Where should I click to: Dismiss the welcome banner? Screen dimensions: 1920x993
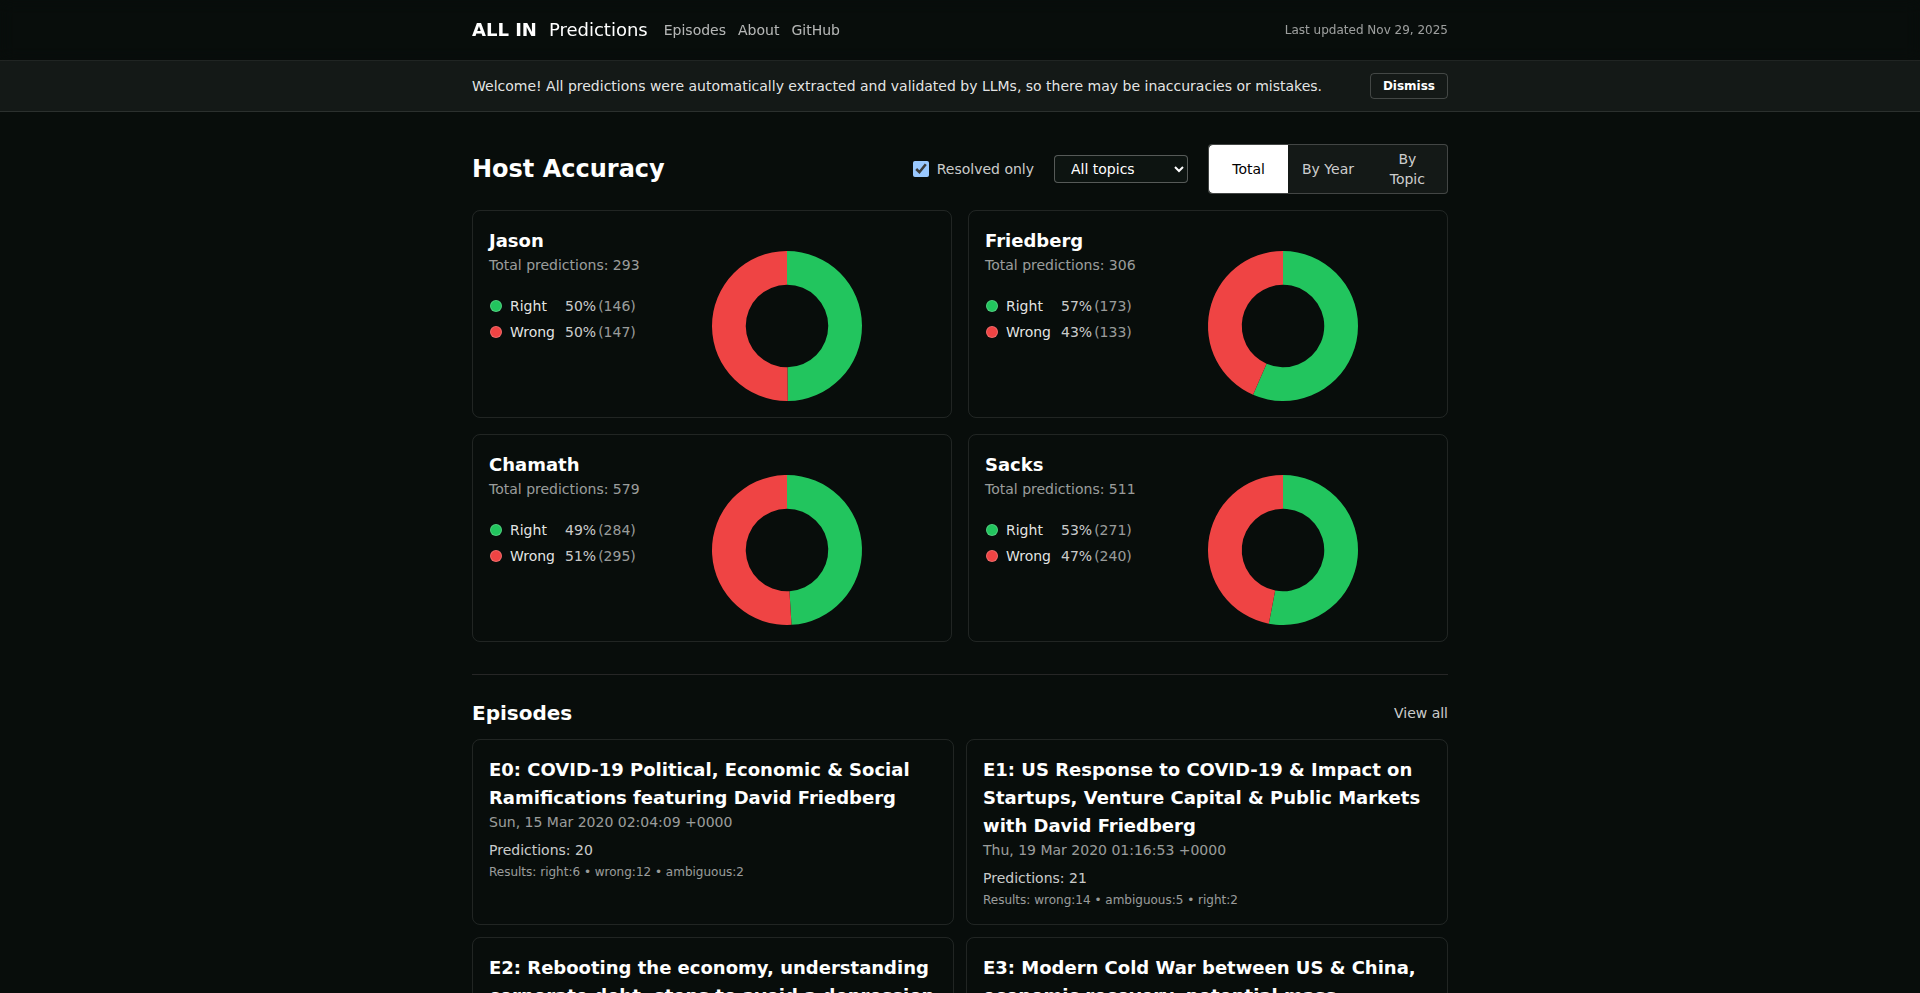[1408, 86]
